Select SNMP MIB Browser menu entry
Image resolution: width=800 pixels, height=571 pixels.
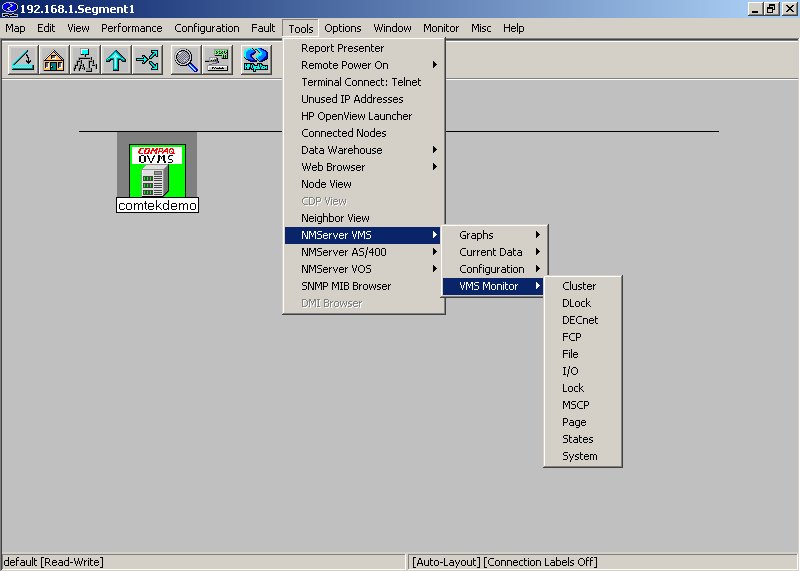pyautogui.click(x=346, y=286)
